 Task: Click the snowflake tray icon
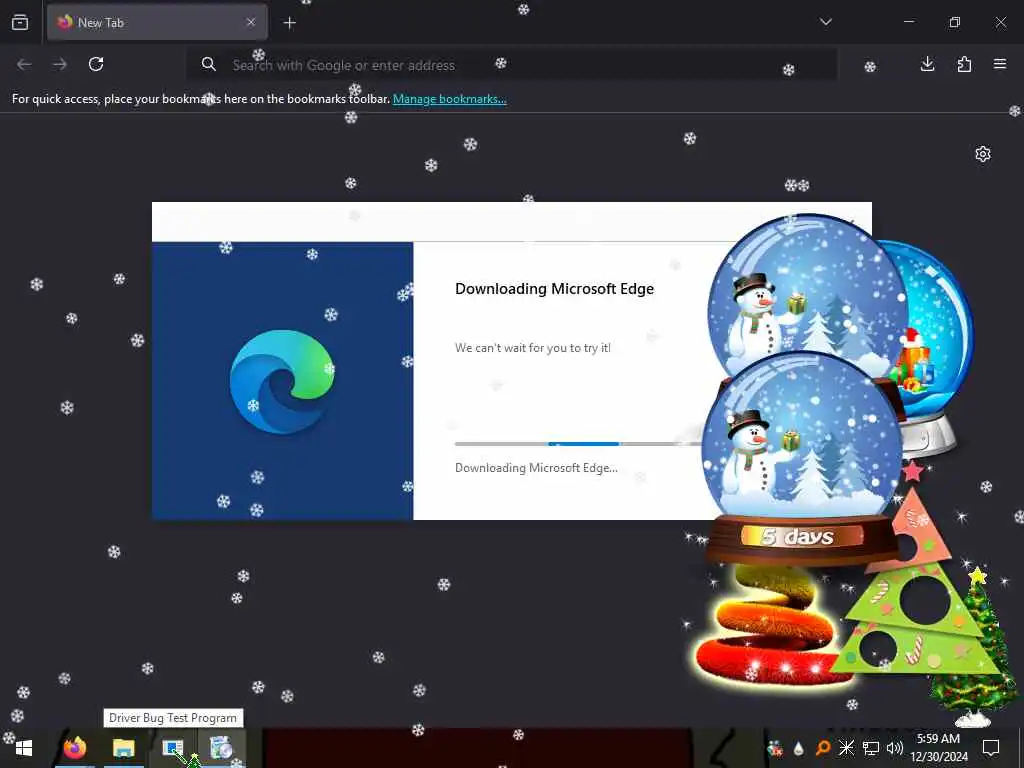pos(846,748)
